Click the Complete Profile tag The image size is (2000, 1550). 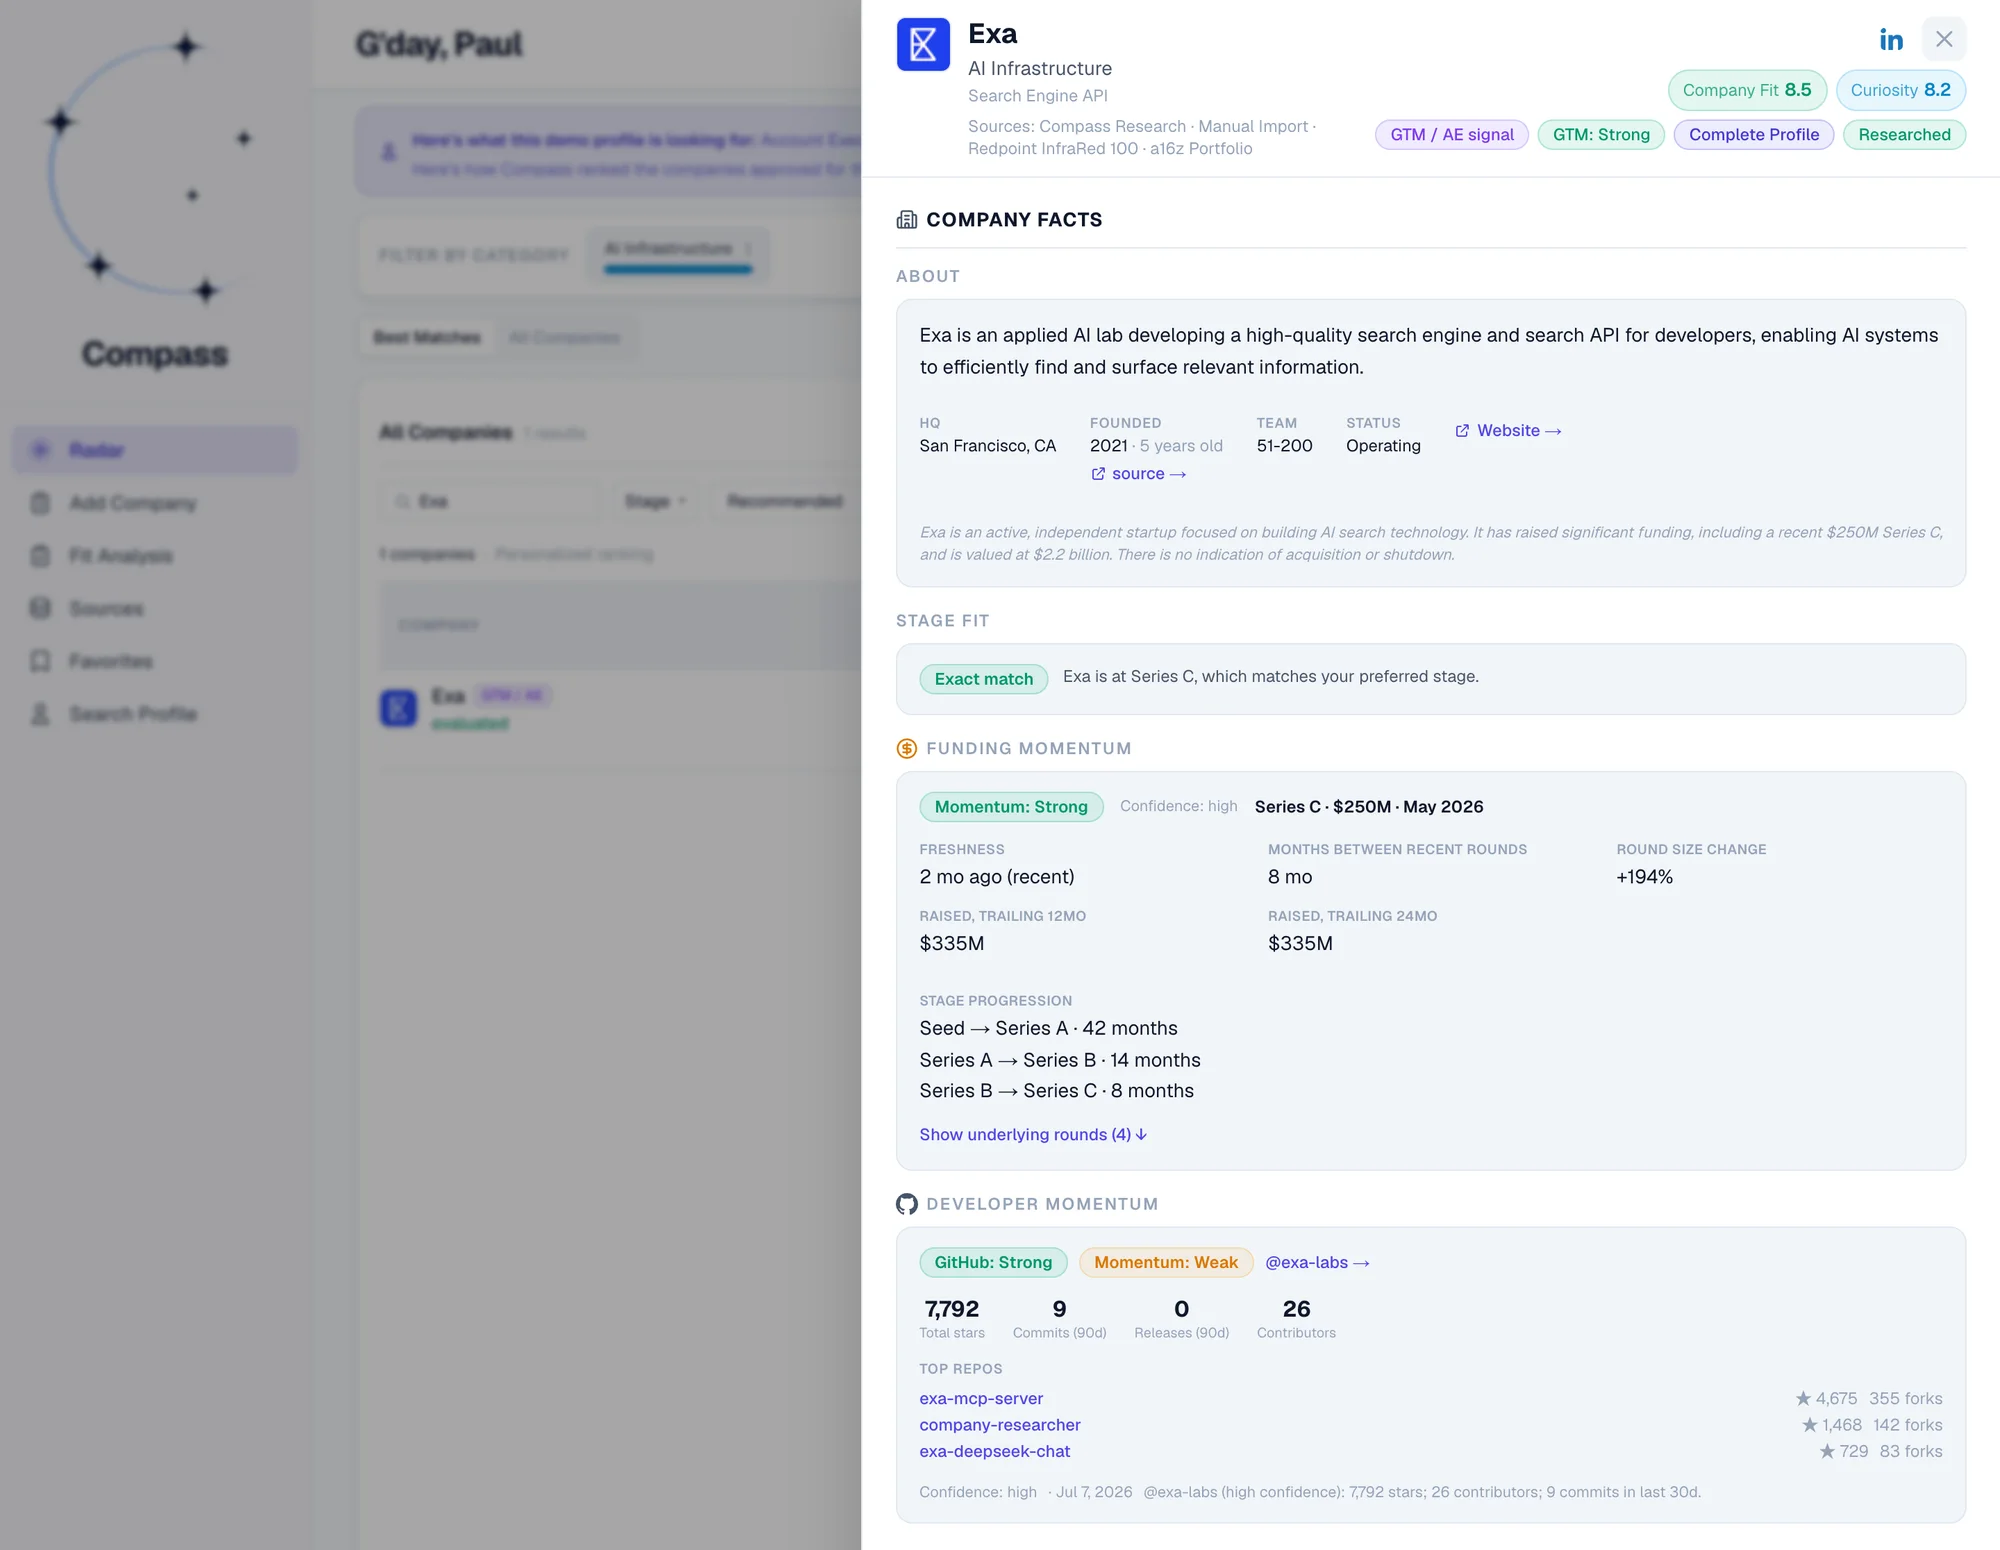pos(1754,135)
